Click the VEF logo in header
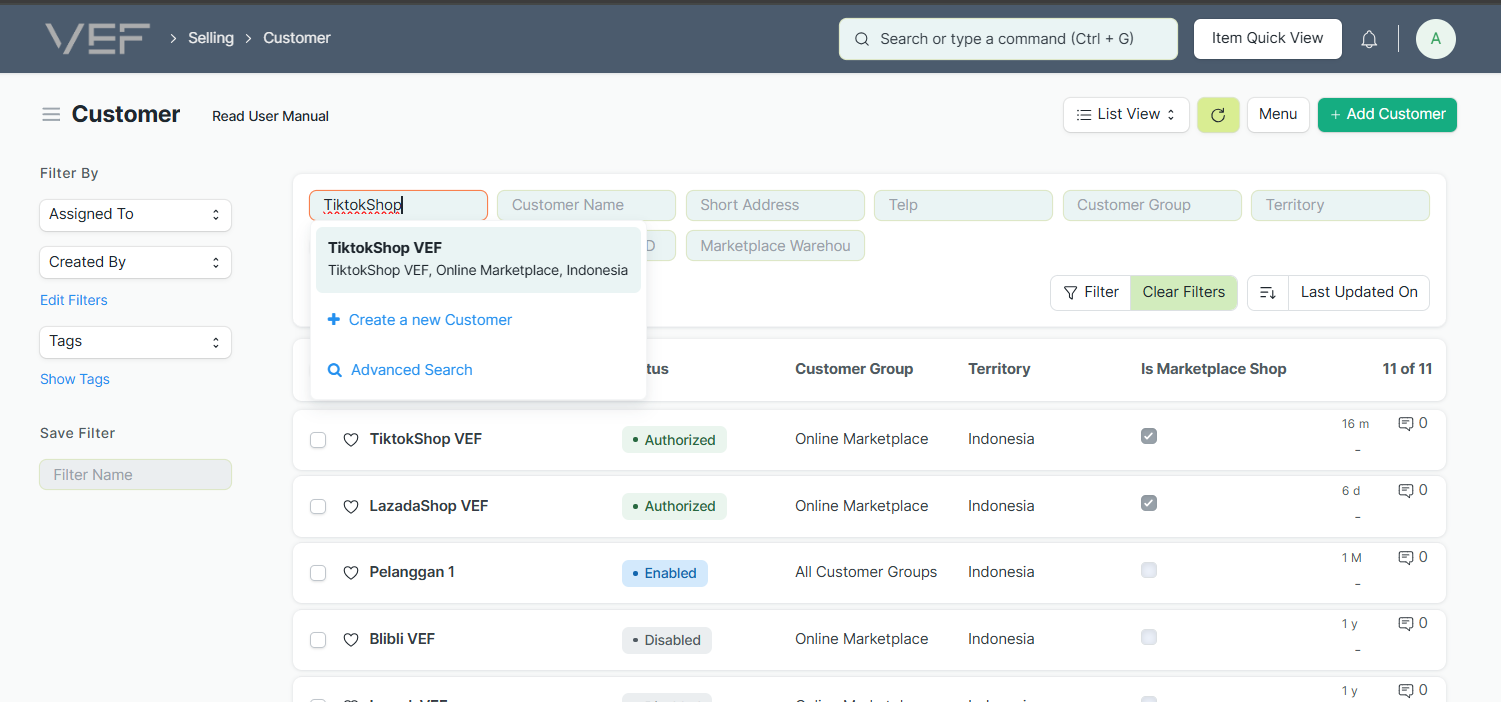The width and height of the screenshot is (1501, 702). pyautogui.click(x=97, y=38)
